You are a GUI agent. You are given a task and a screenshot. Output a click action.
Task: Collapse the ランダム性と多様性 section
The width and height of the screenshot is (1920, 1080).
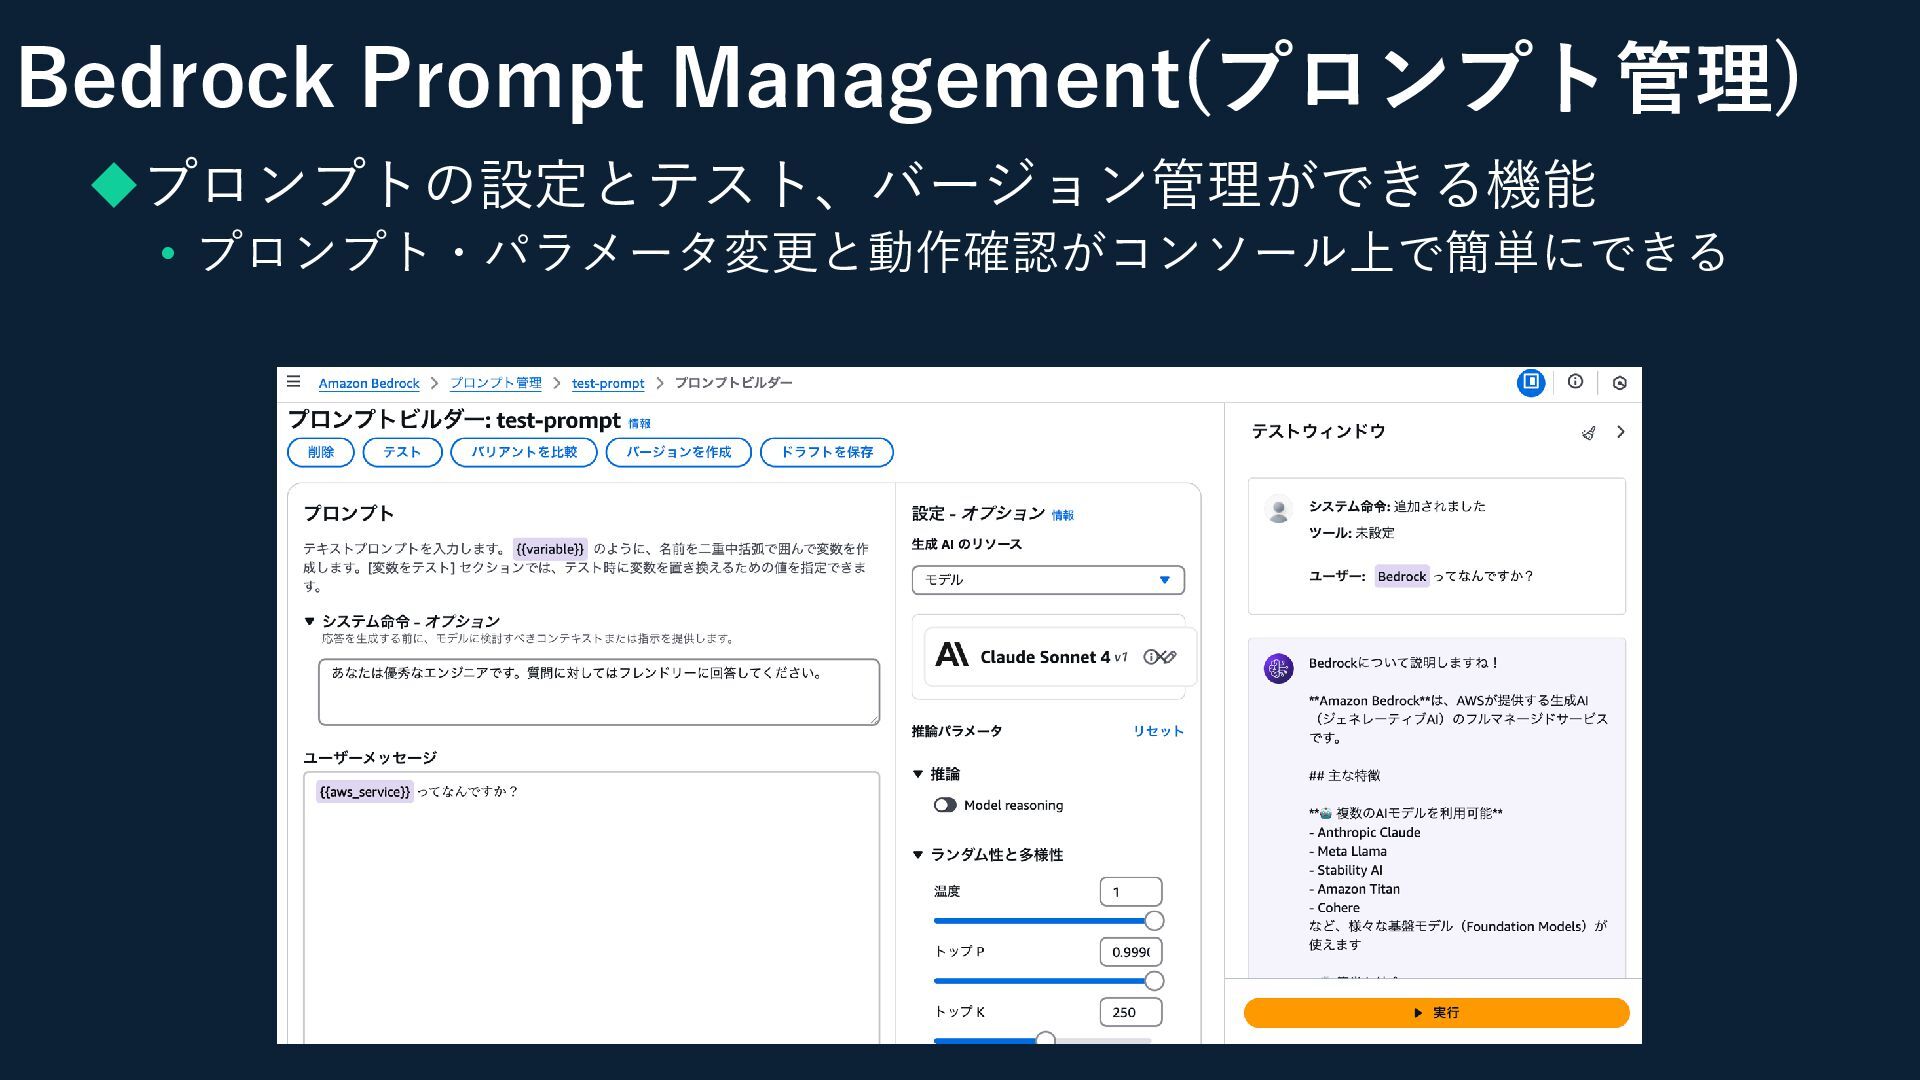coord(917,854)
